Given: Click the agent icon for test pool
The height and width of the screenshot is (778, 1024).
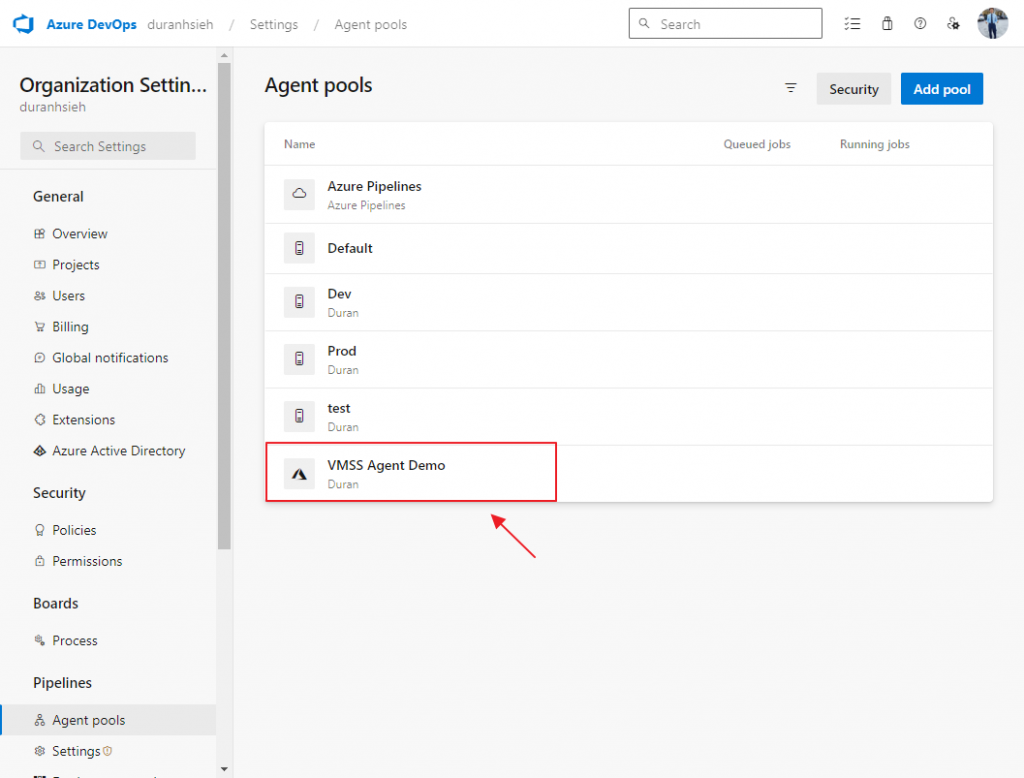Looking at the screenshot, I should [x=299, y=416].
